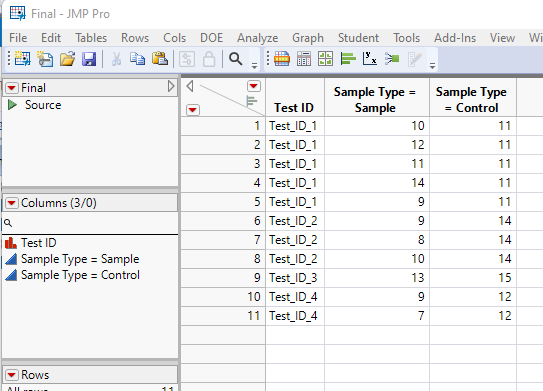Image resolution: width=543 pixels, height=391 pixels.
Task: Click the Cut scissors icon
Action: pos(116,59)
